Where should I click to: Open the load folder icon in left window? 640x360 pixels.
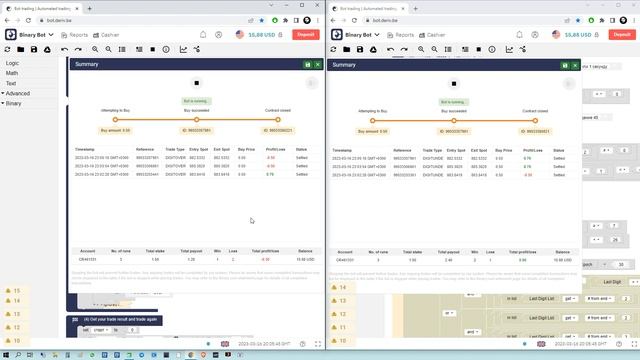[20, 49]
